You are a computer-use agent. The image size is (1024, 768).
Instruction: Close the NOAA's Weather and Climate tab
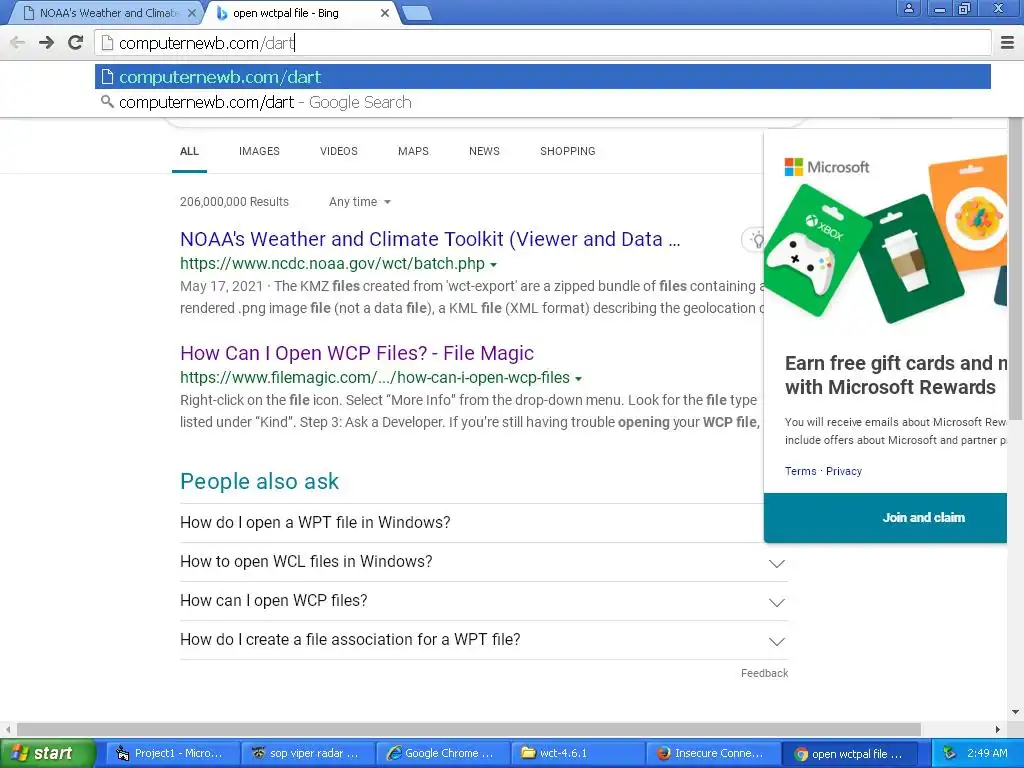(x=191, y=13)
